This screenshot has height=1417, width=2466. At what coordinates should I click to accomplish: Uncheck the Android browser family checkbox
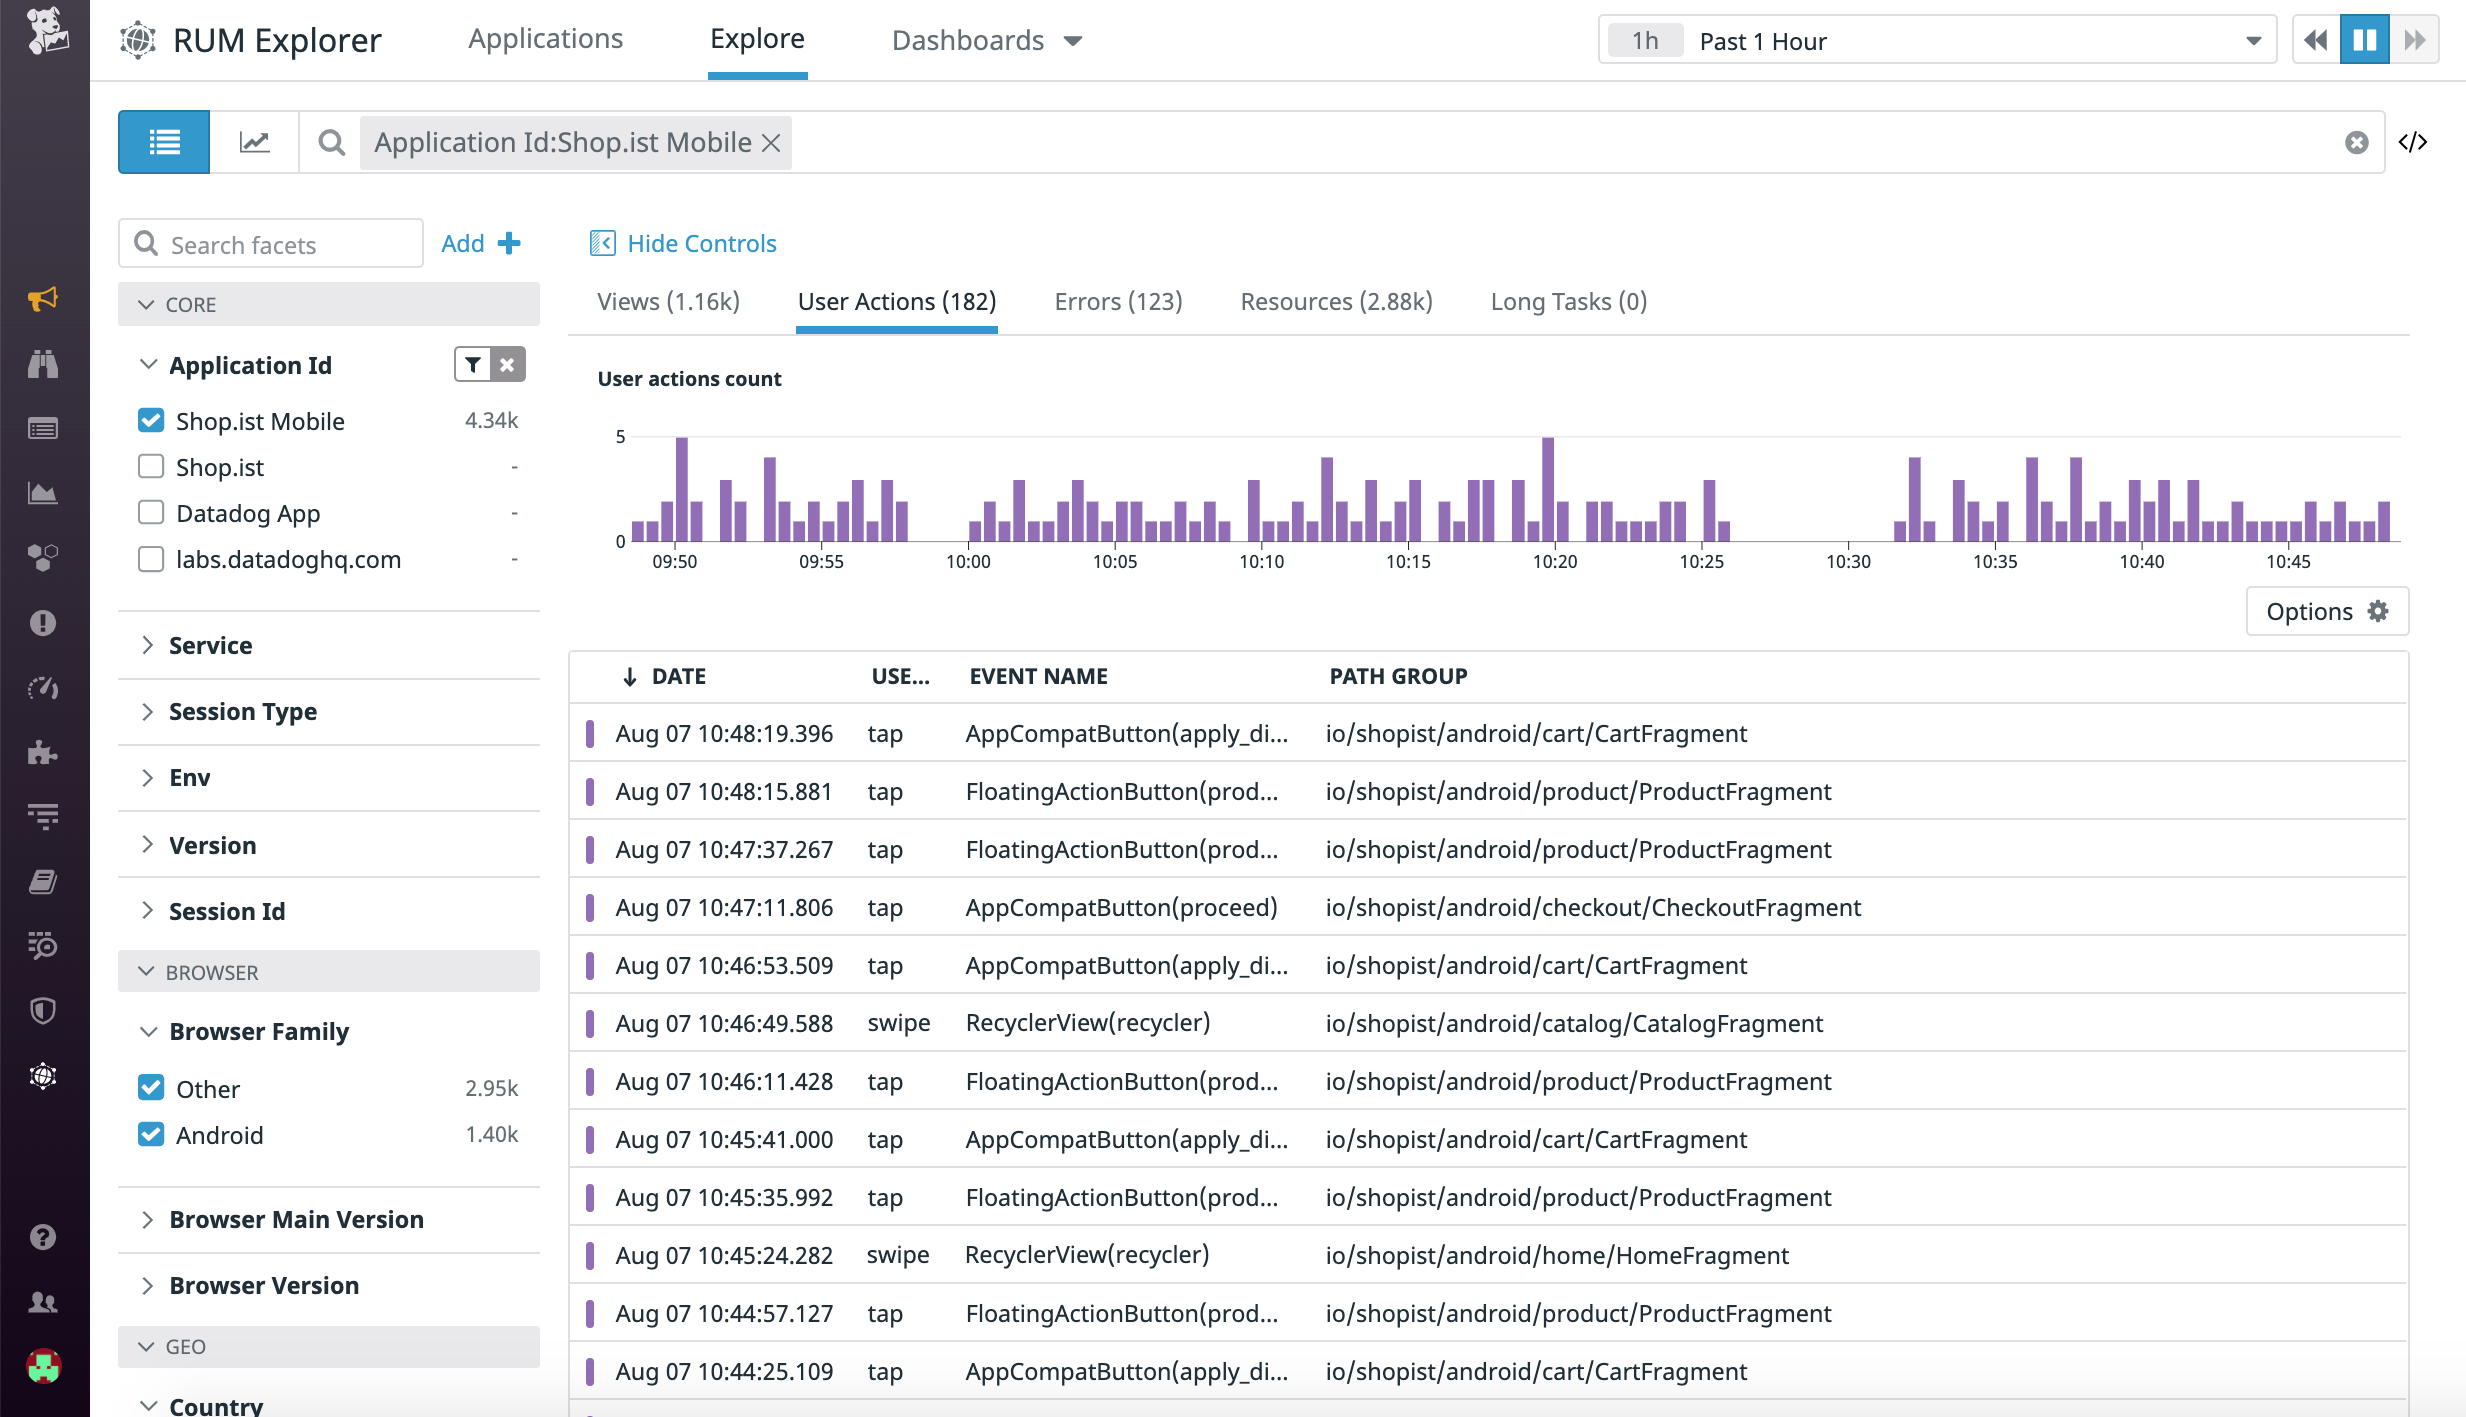151,1135
